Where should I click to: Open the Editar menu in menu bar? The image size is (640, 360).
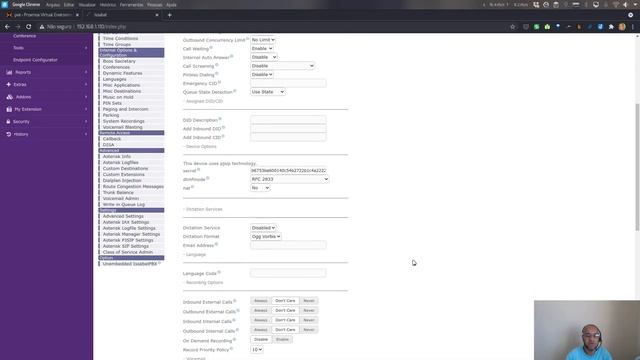pos(69,4)
